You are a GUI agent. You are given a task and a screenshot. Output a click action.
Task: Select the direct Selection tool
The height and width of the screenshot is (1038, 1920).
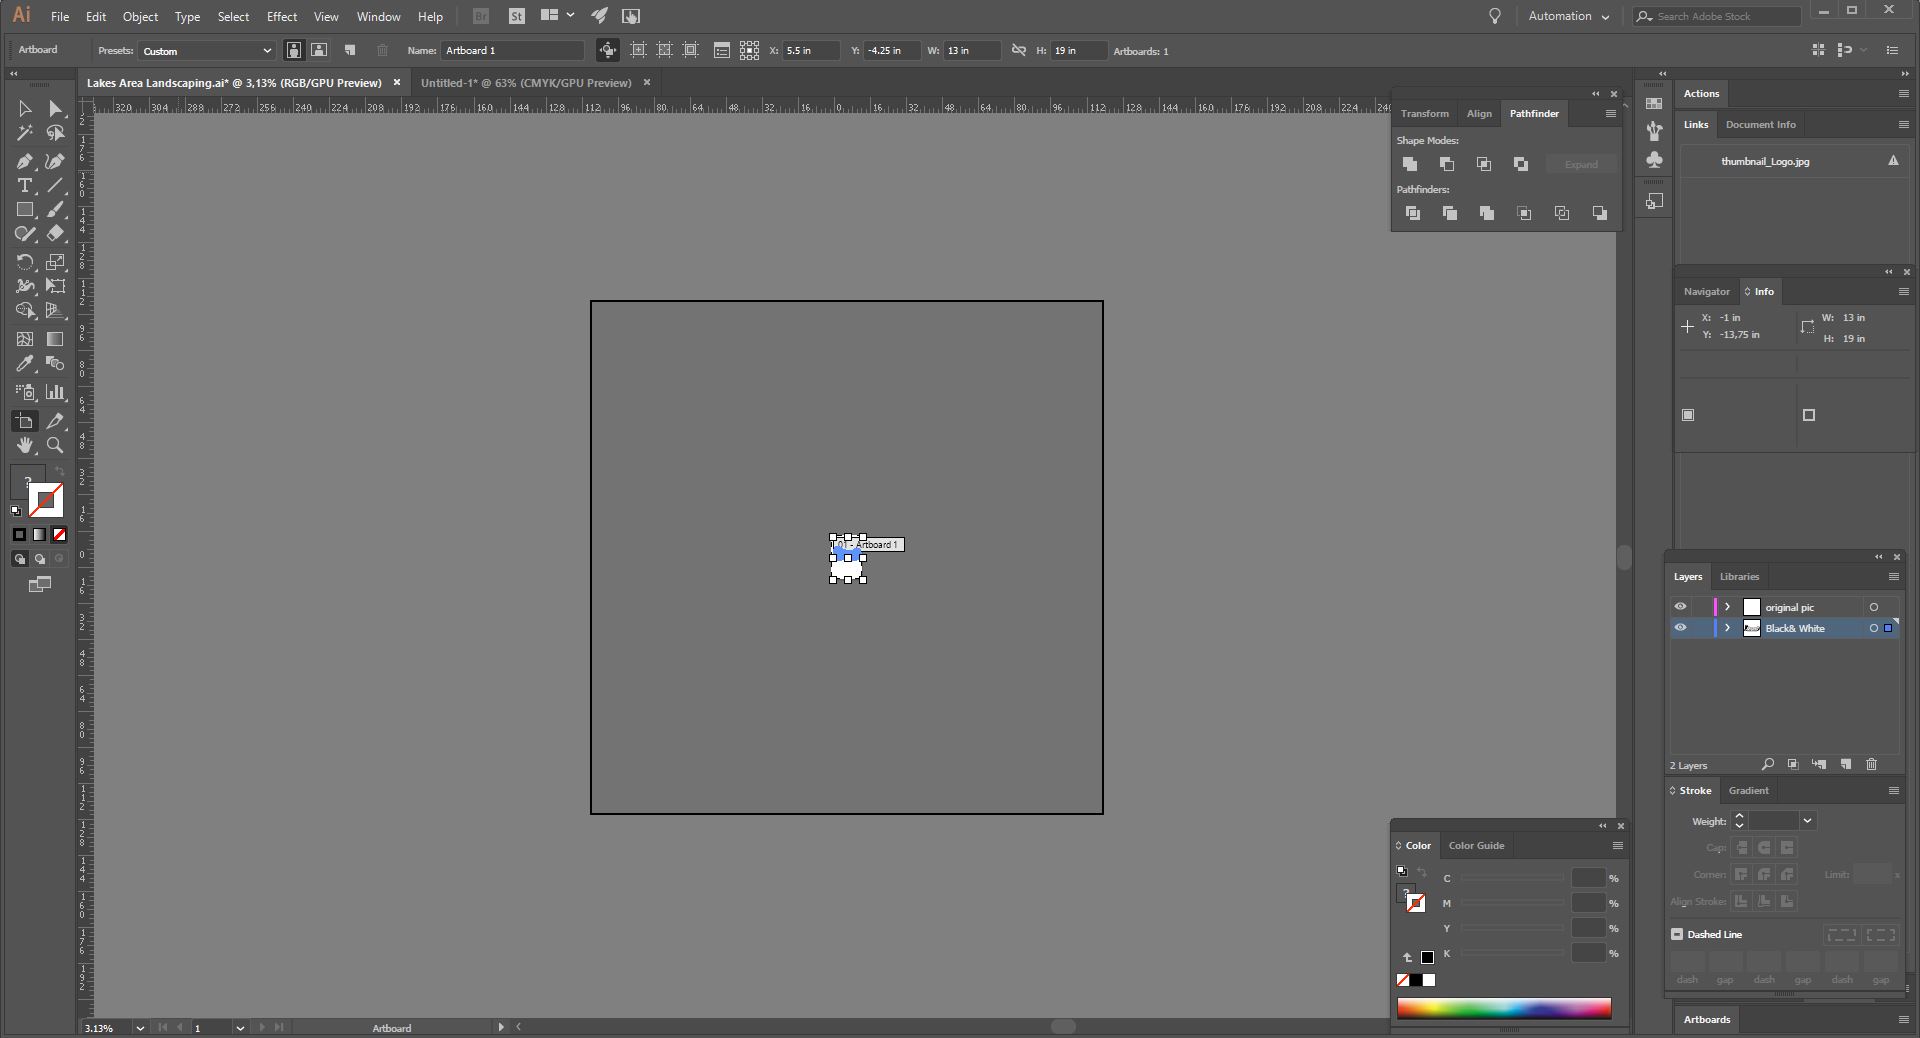point(55,109)
